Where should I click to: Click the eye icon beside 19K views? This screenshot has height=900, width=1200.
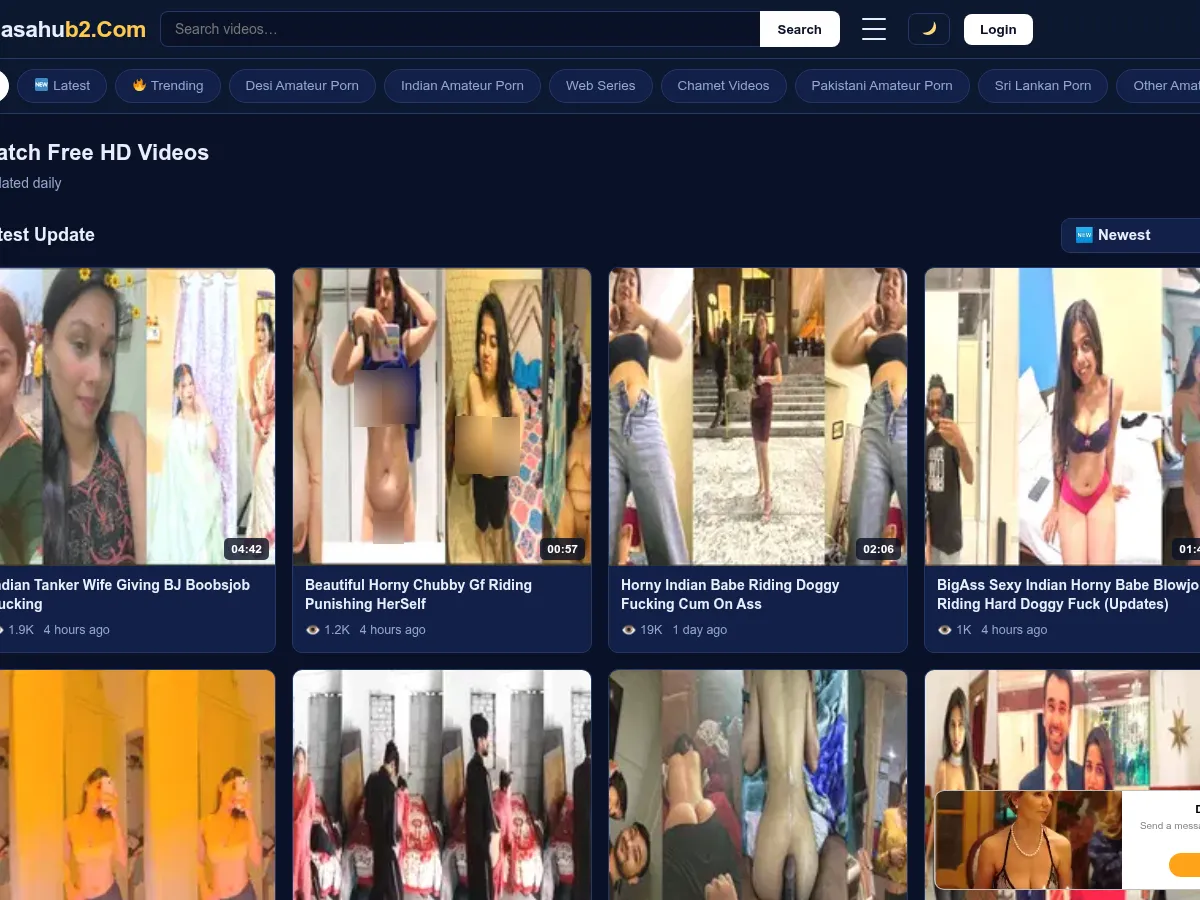[x=629, y=630]
